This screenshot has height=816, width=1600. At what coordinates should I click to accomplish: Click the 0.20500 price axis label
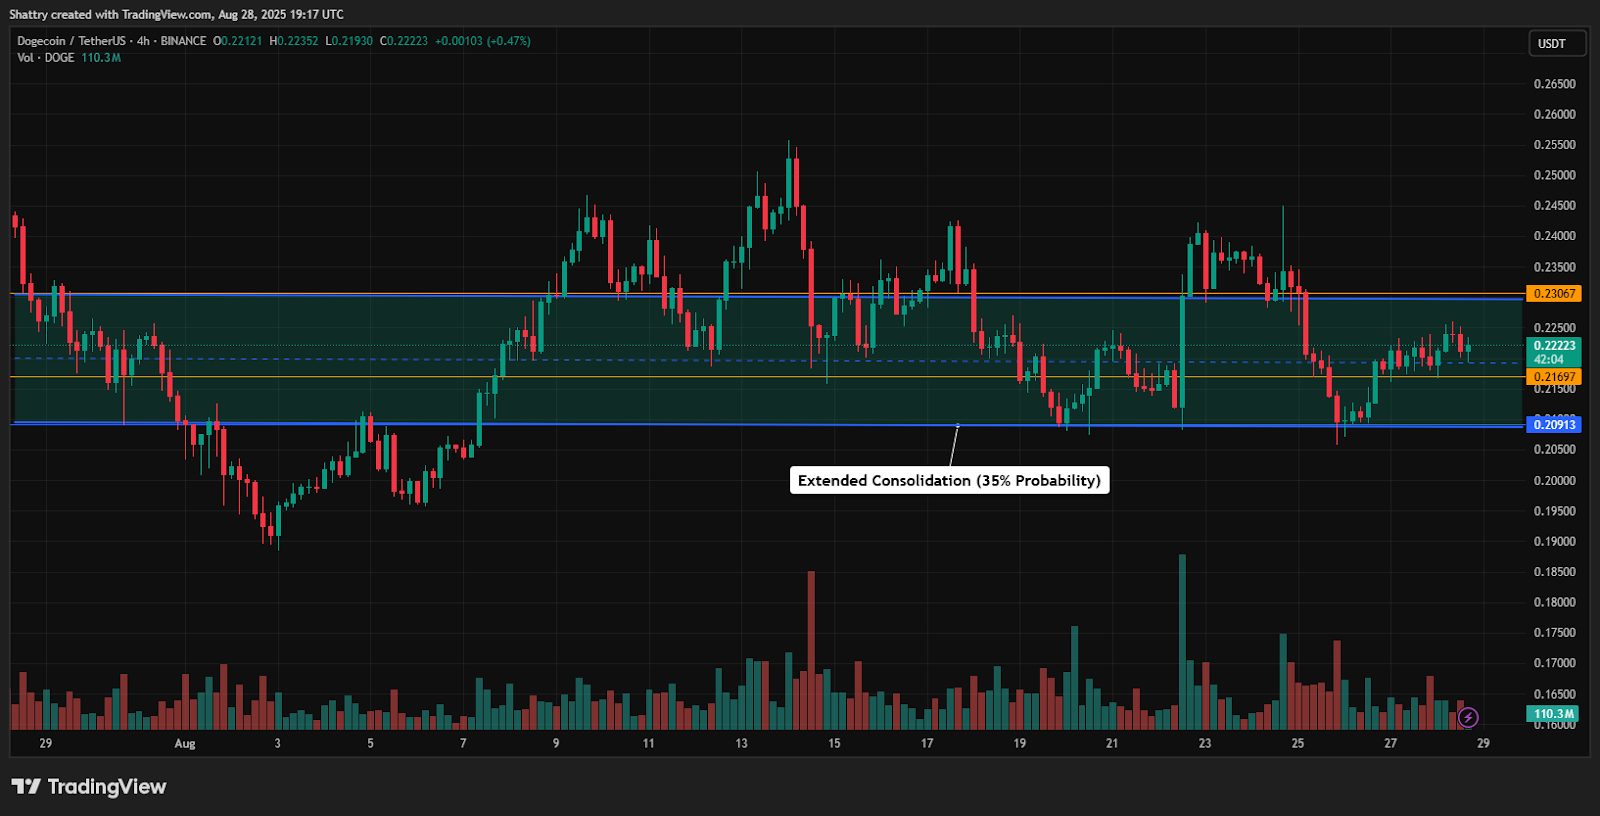coord(1555,450)
